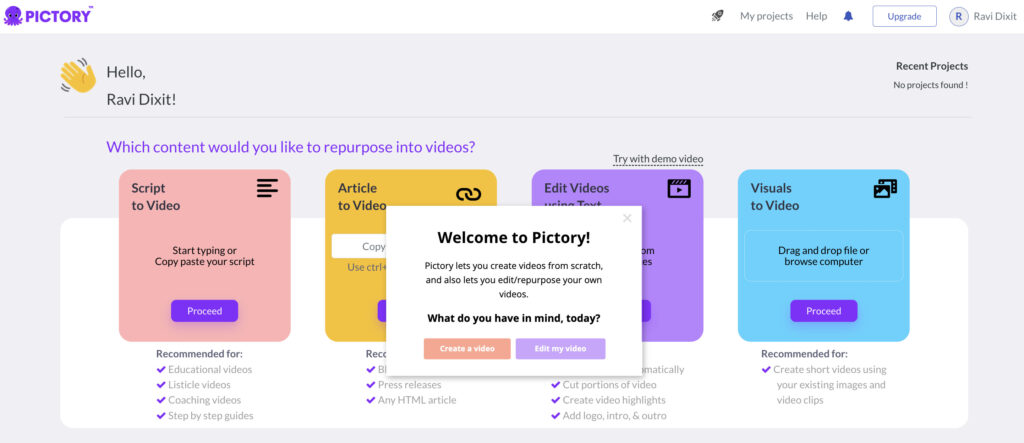Close the Welcome to Pictory dialog

[x=627, y=218]
